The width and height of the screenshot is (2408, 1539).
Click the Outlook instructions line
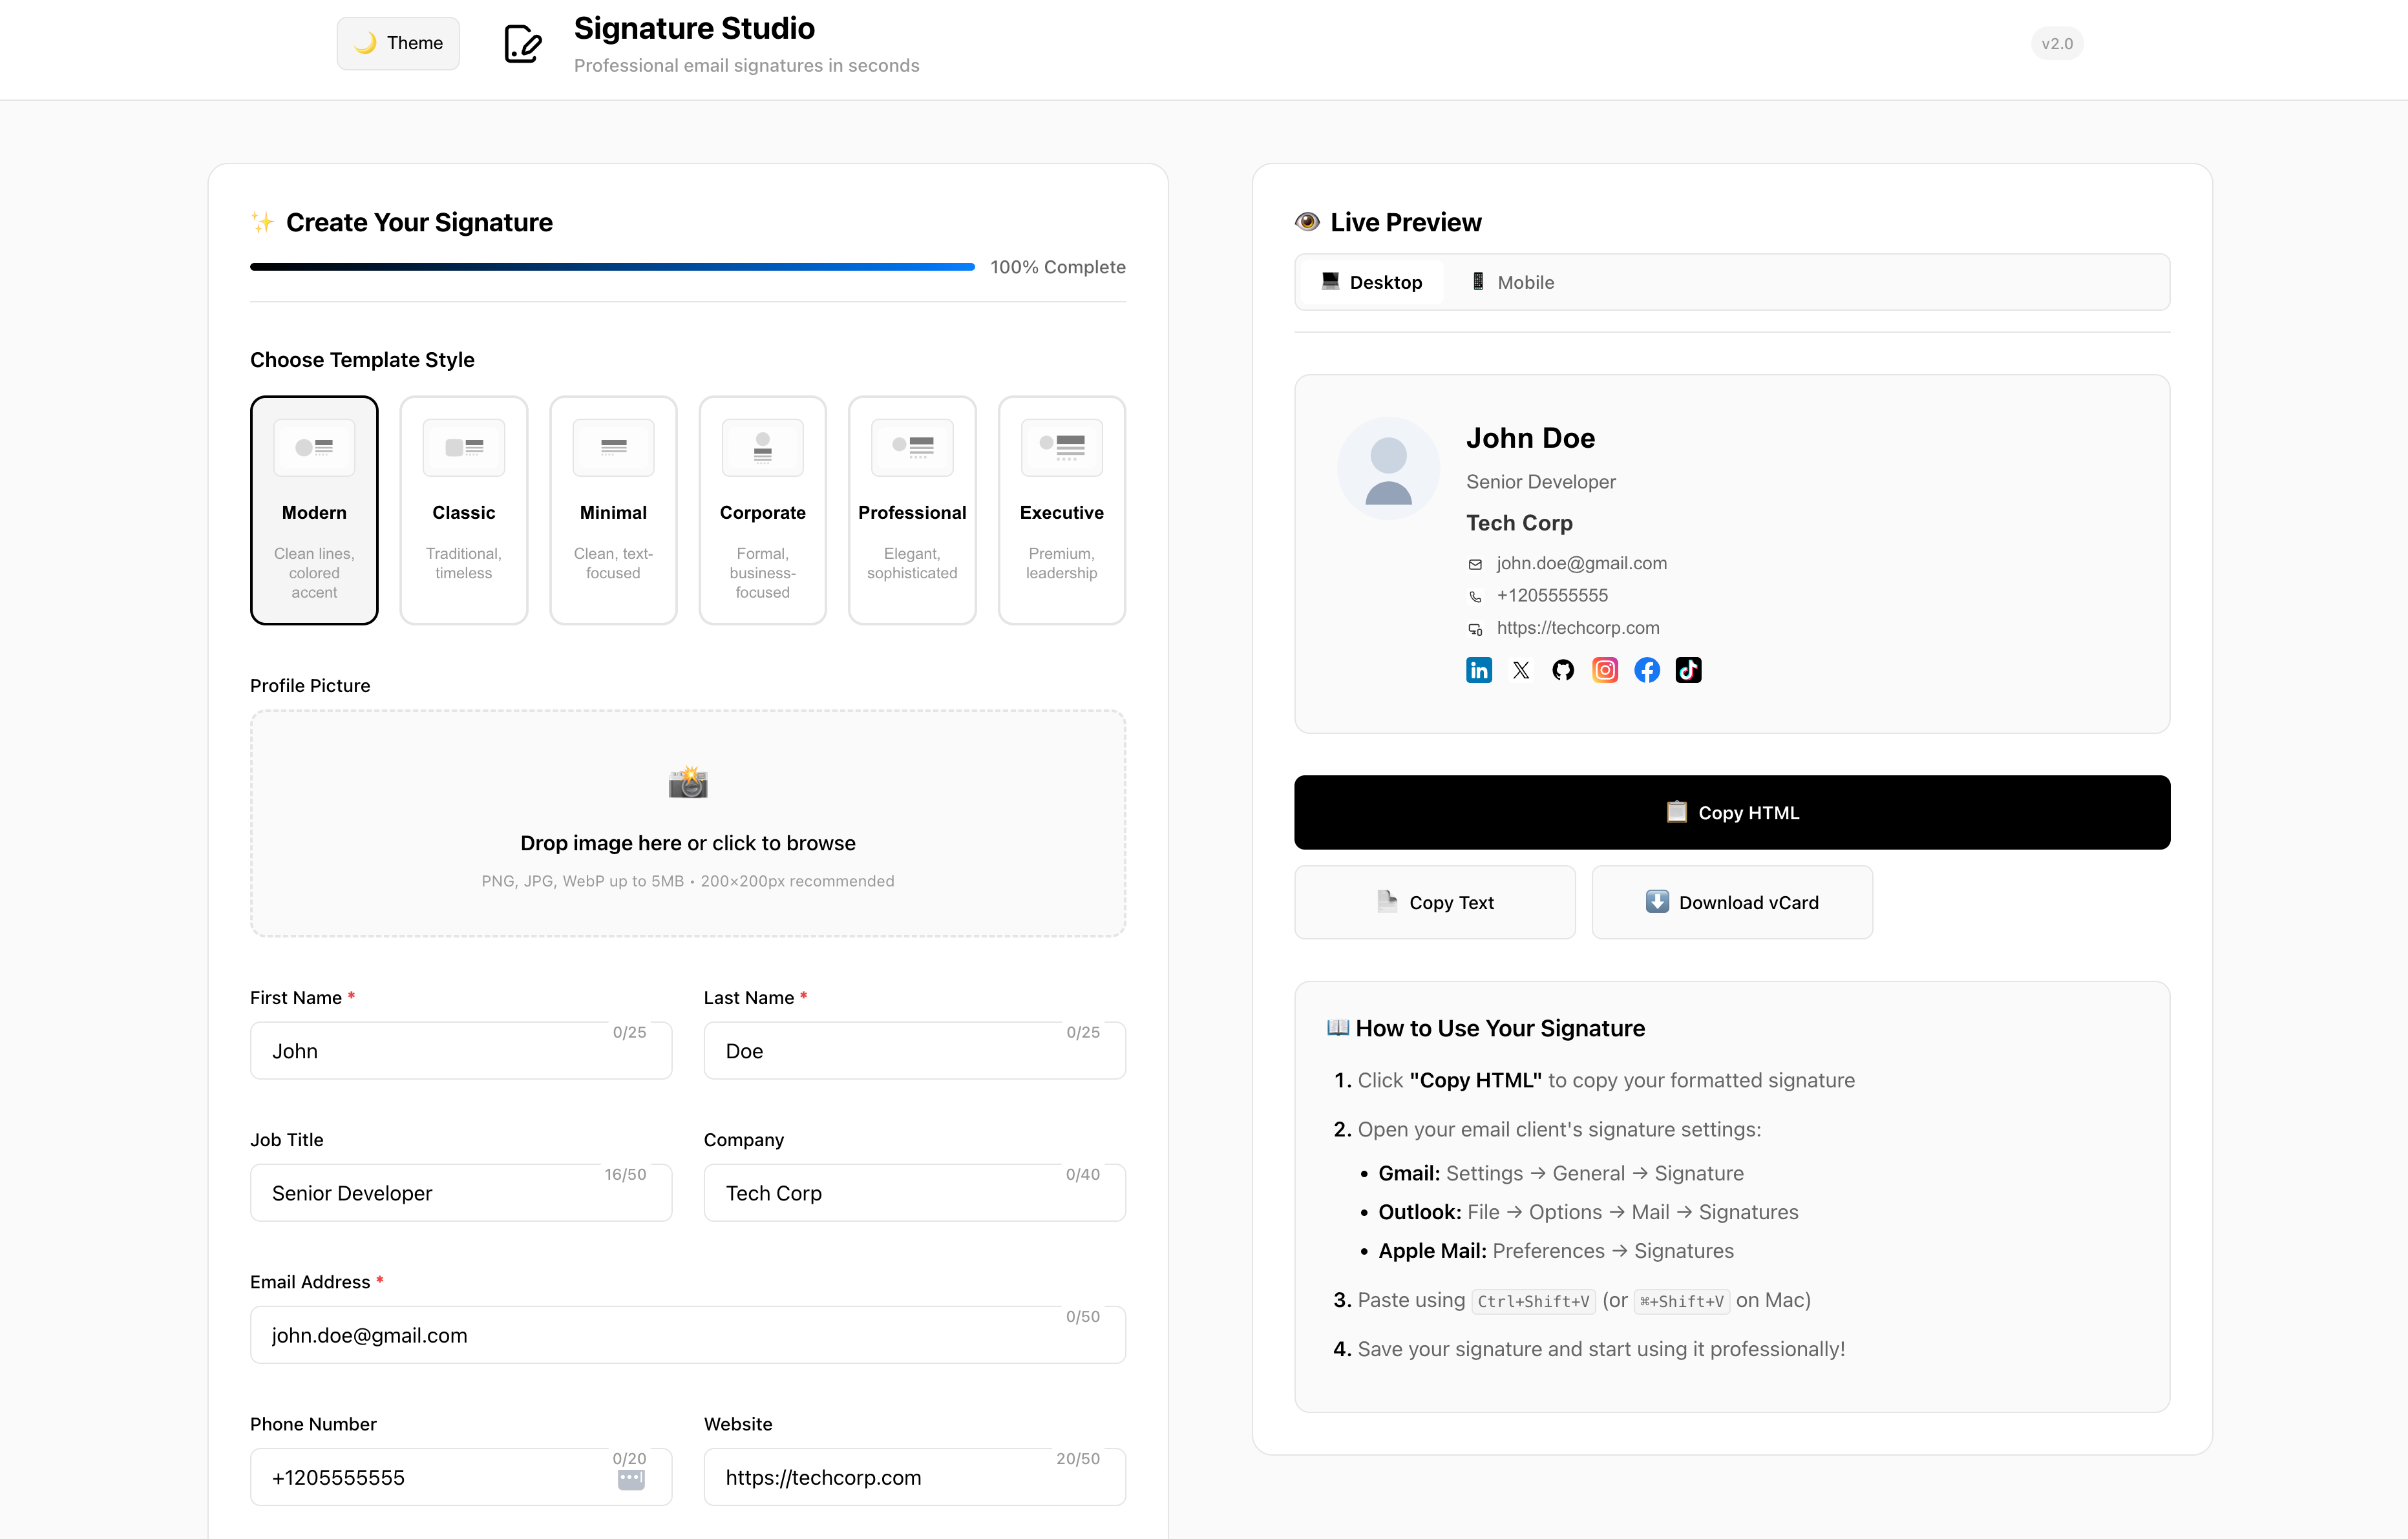click(x=1588, y=1212)
